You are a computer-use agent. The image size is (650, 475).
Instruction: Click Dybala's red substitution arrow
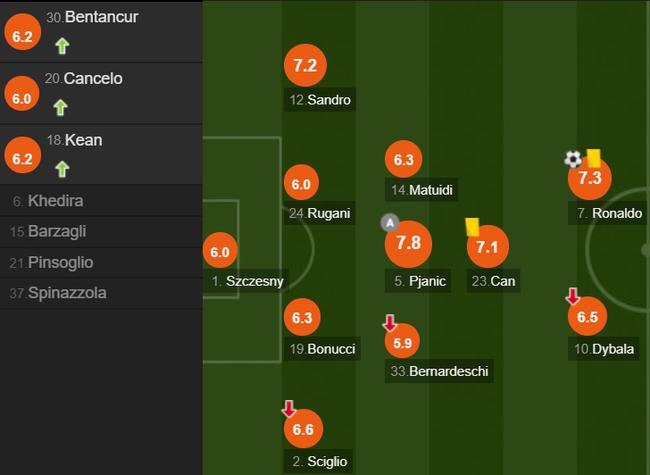point(573,296)
